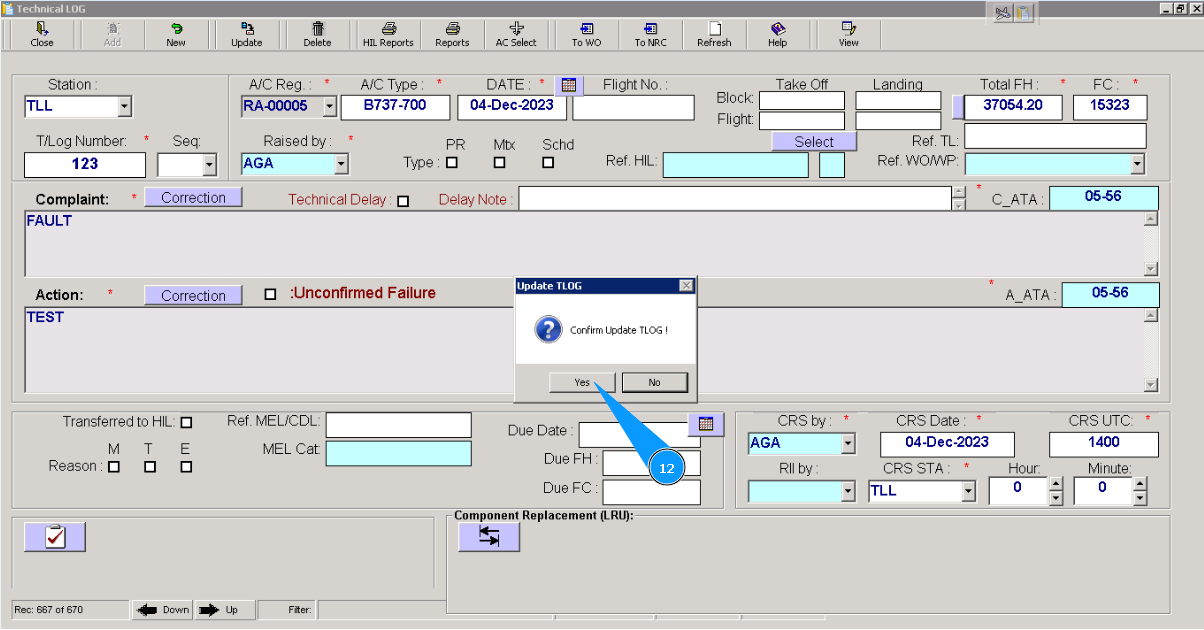1204x630 pixels.
Task: Click the AC Select toolbar icon
Action: pos(516,34)
